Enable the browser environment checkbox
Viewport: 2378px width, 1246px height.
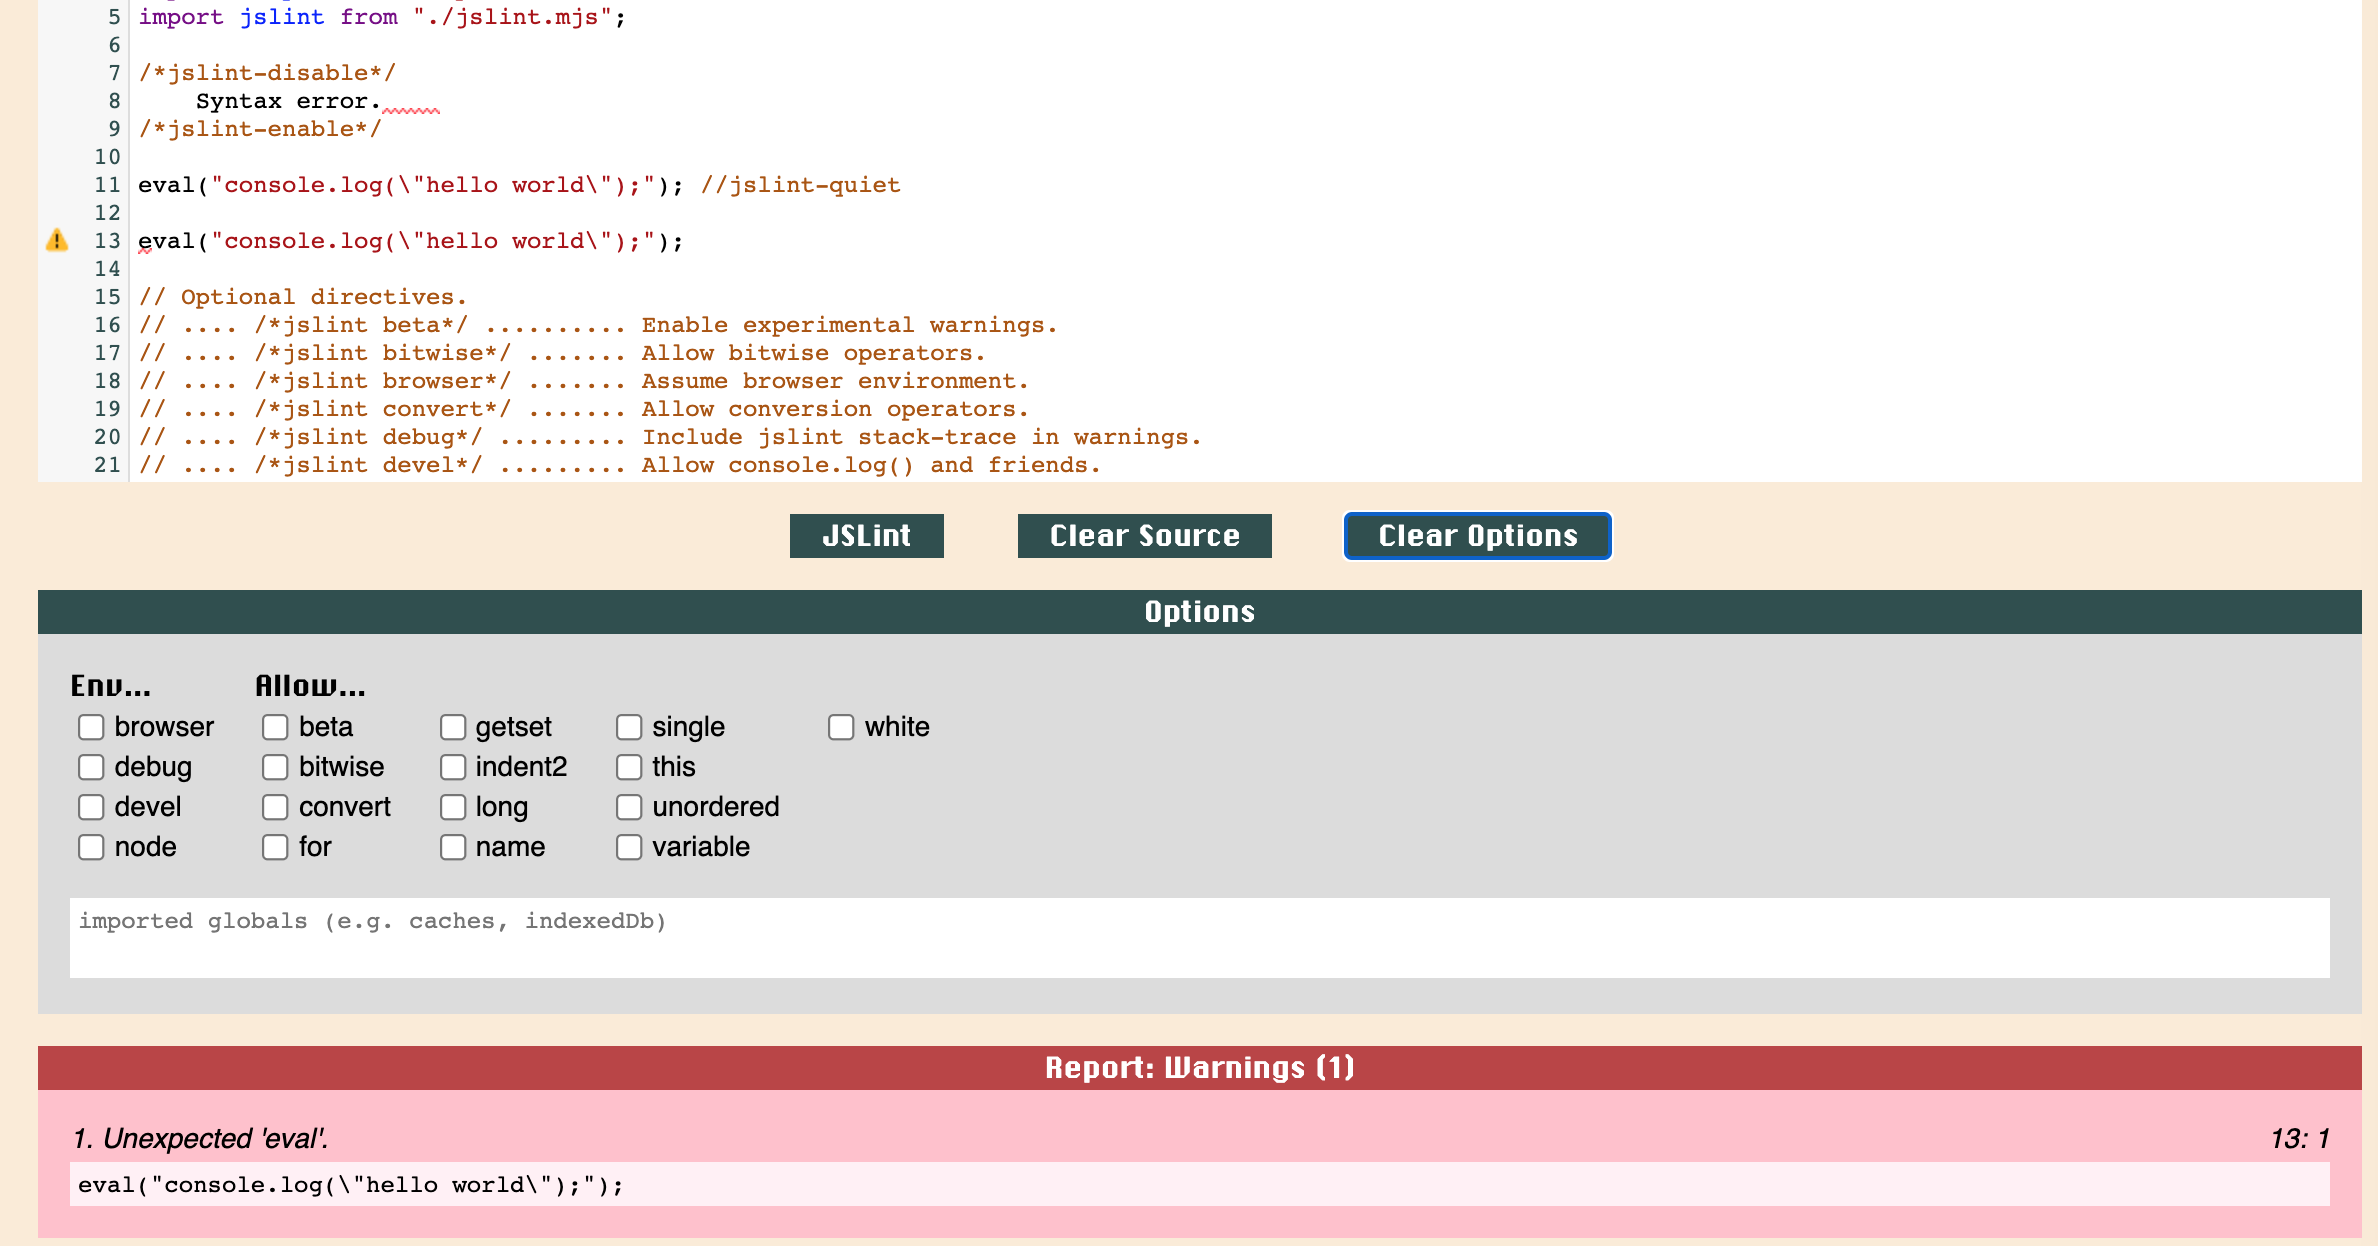[91, 727]
